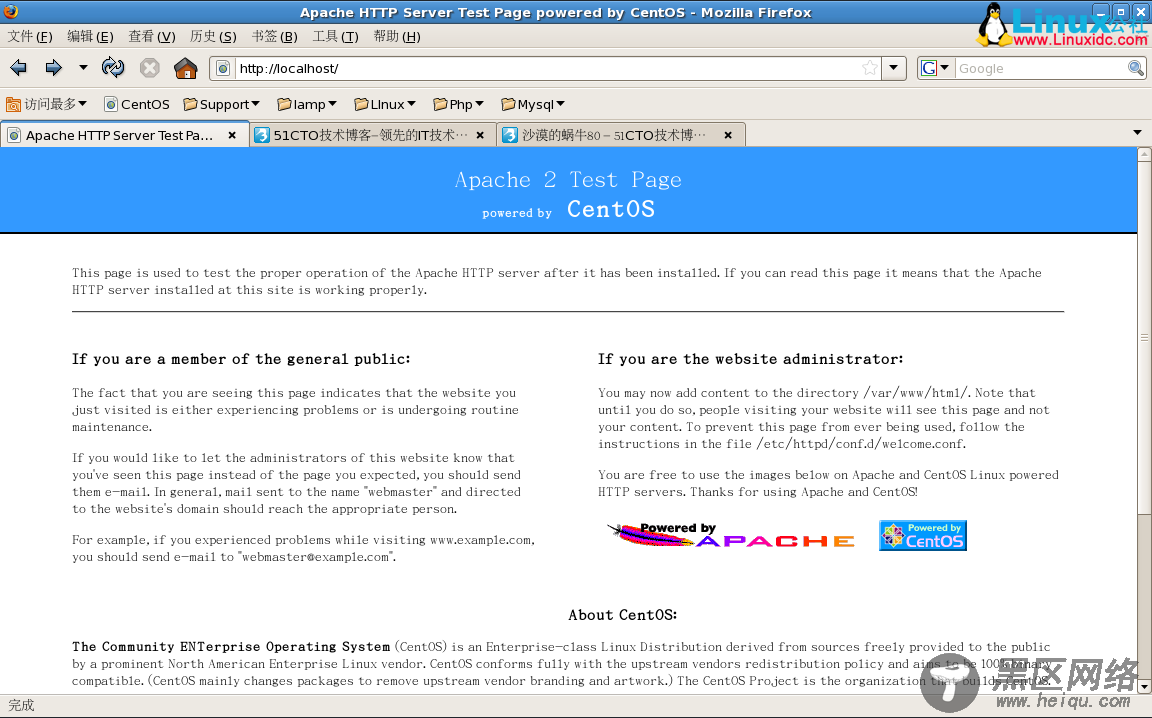Image resolution: width=1152 pixels, height=718 pixels.
Task: Close the 51CTO技术博客 tab
Action: click(x=480, y=135)
